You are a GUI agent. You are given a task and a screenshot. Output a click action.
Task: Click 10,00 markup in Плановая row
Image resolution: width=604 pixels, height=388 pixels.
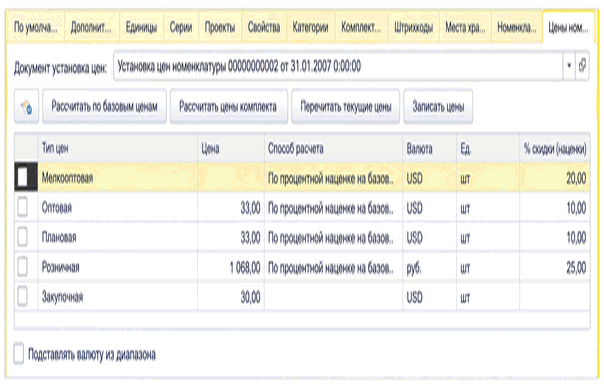555,237
